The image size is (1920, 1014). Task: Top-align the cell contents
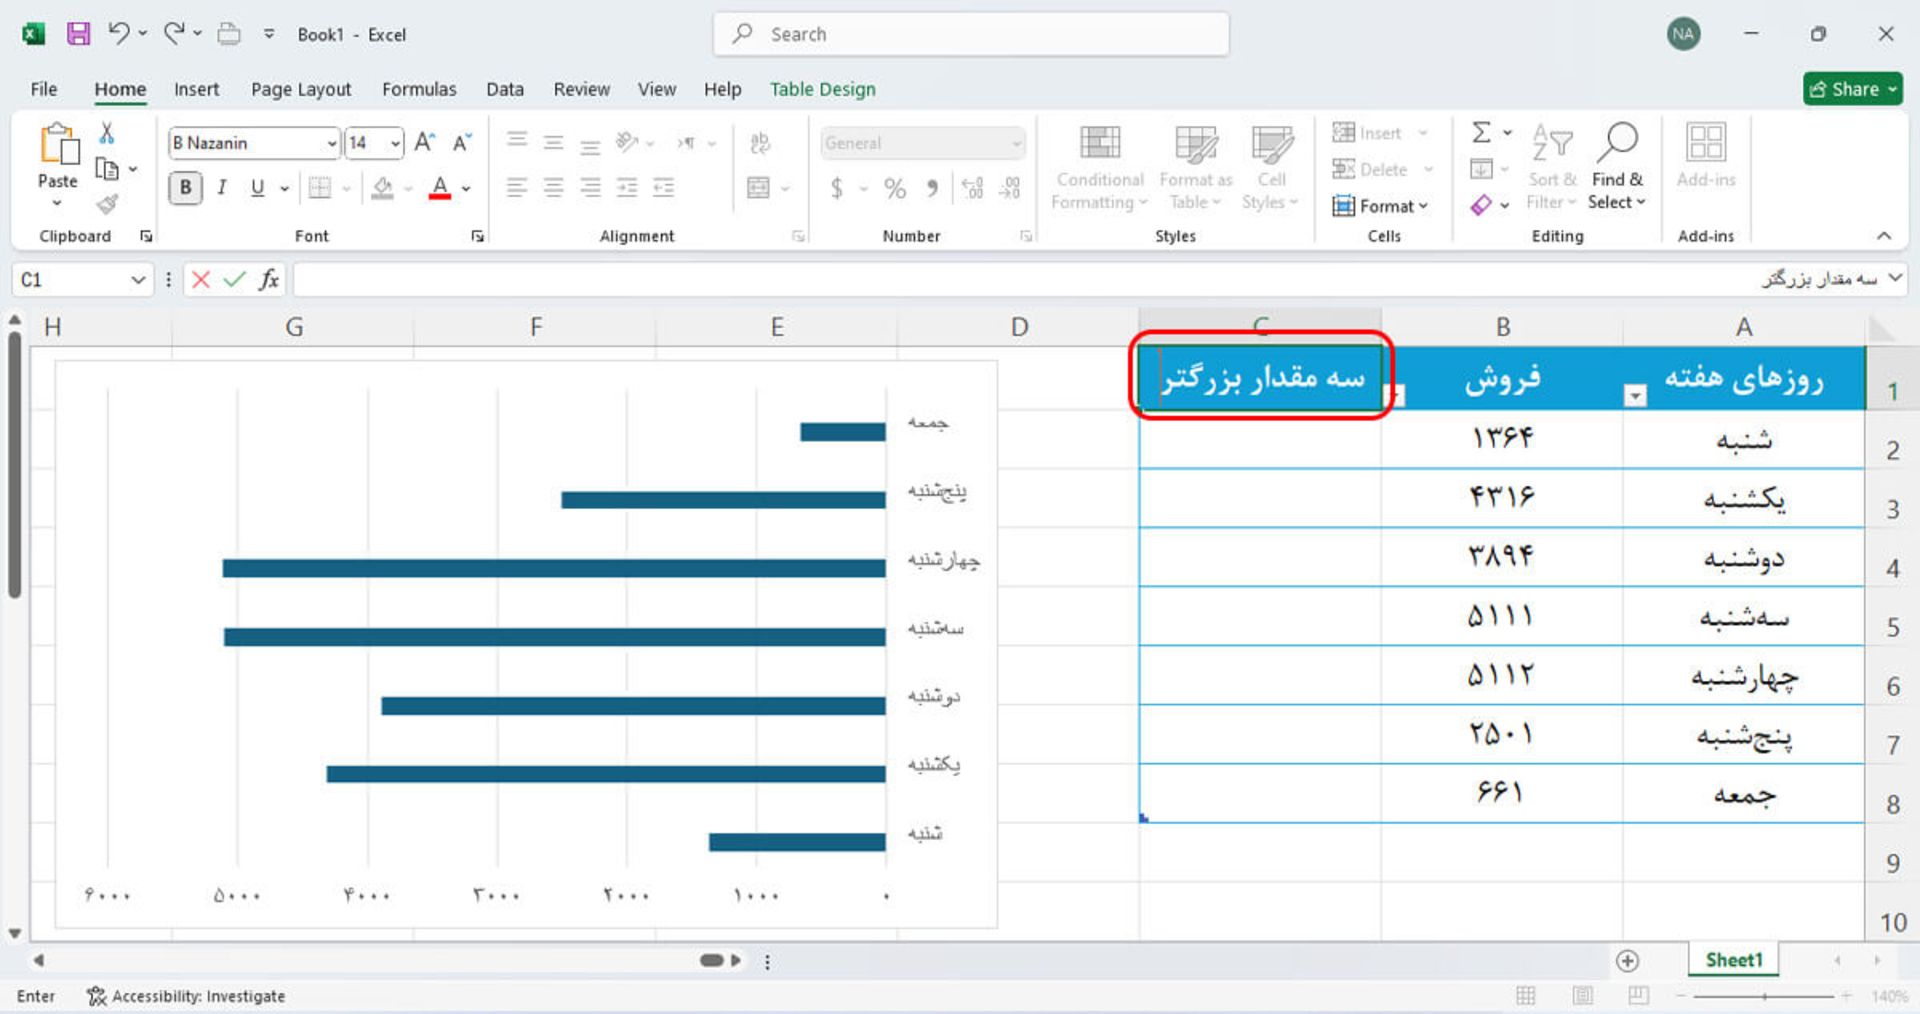[x=516, y=142]
